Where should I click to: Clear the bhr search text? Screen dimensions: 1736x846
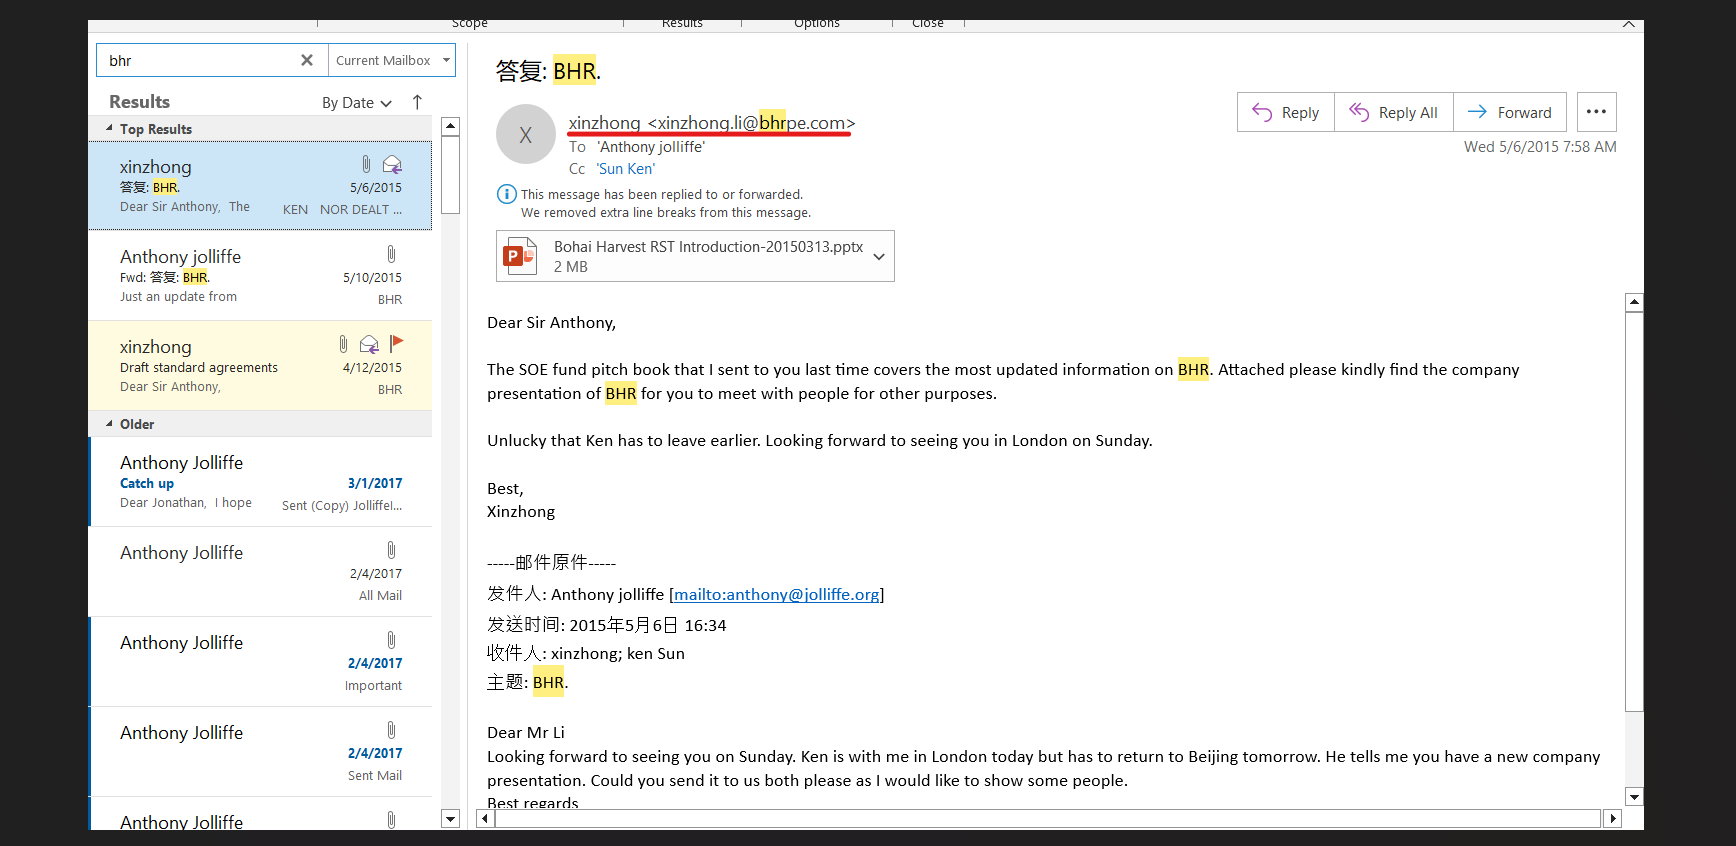pos(307,60)
